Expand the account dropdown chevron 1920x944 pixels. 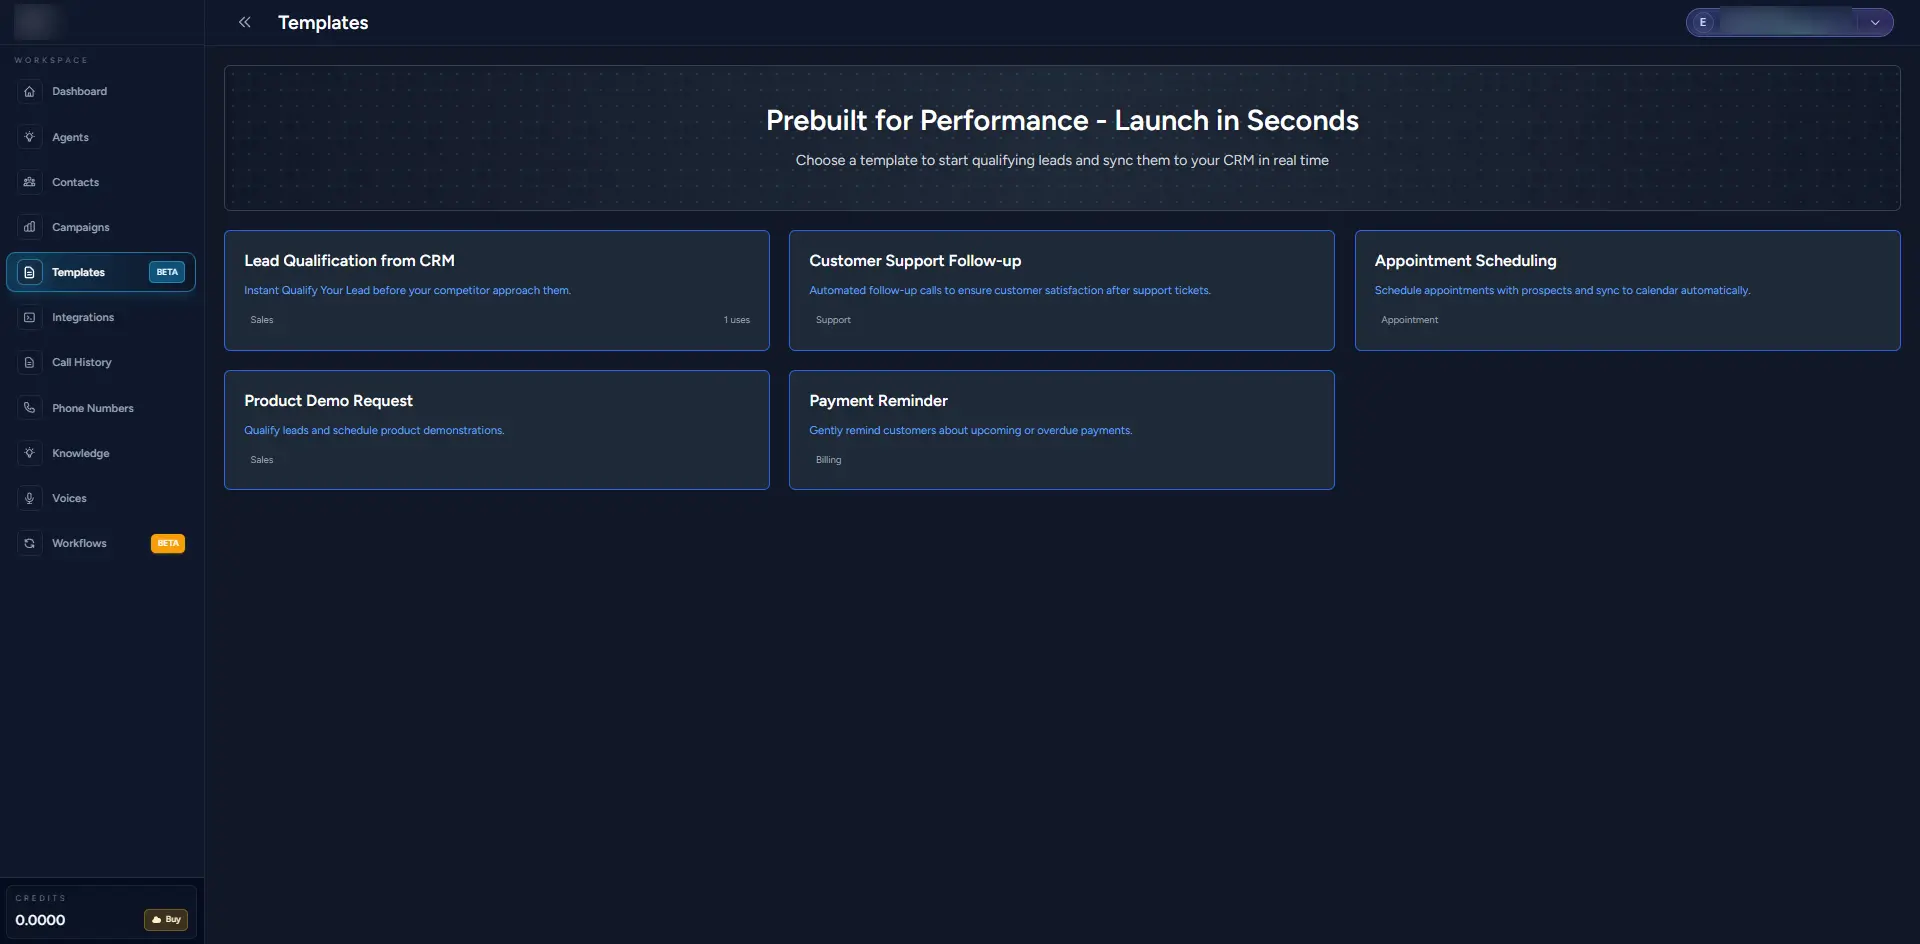point(1875,22)
